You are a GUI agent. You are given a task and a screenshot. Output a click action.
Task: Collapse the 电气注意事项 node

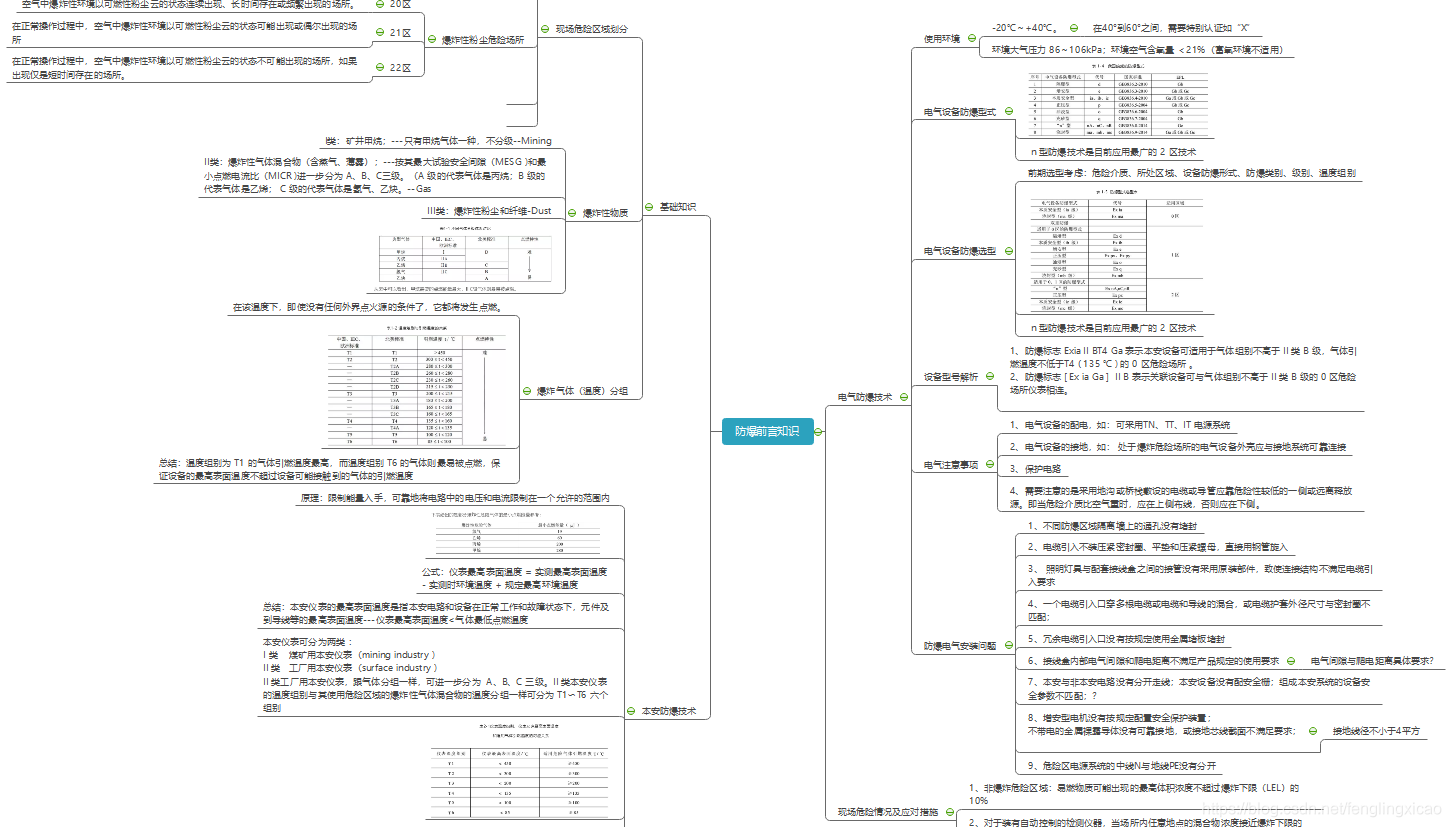pos(989,465)
